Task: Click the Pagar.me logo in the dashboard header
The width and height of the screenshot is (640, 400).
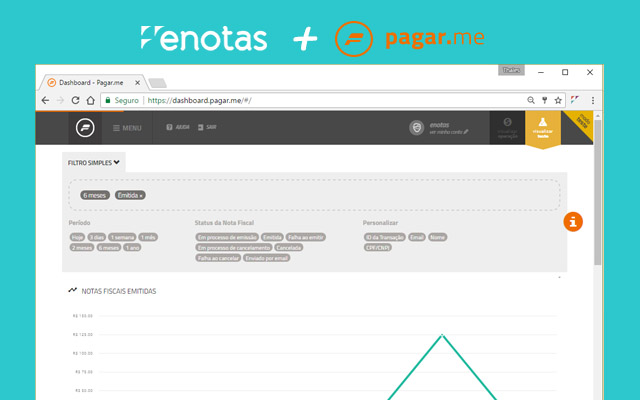Action: pyautogui.click(x=85, y=128)
